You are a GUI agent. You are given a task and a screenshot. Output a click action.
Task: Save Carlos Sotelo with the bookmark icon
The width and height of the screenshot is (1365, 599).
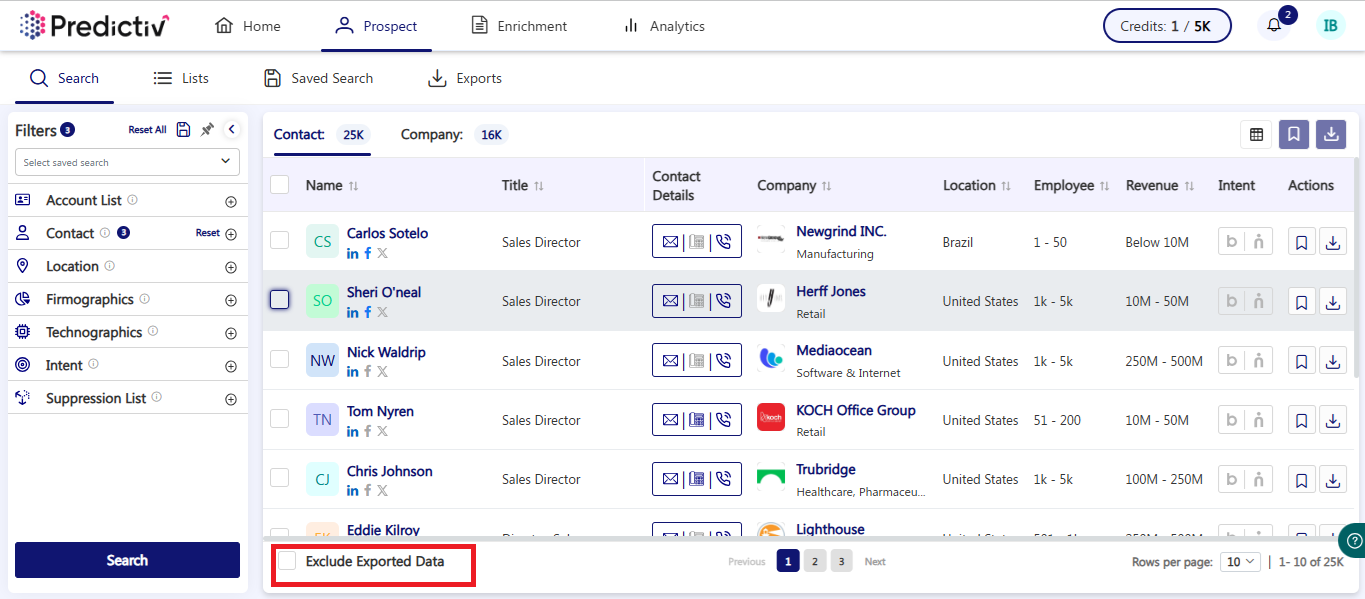[1302, 242]
